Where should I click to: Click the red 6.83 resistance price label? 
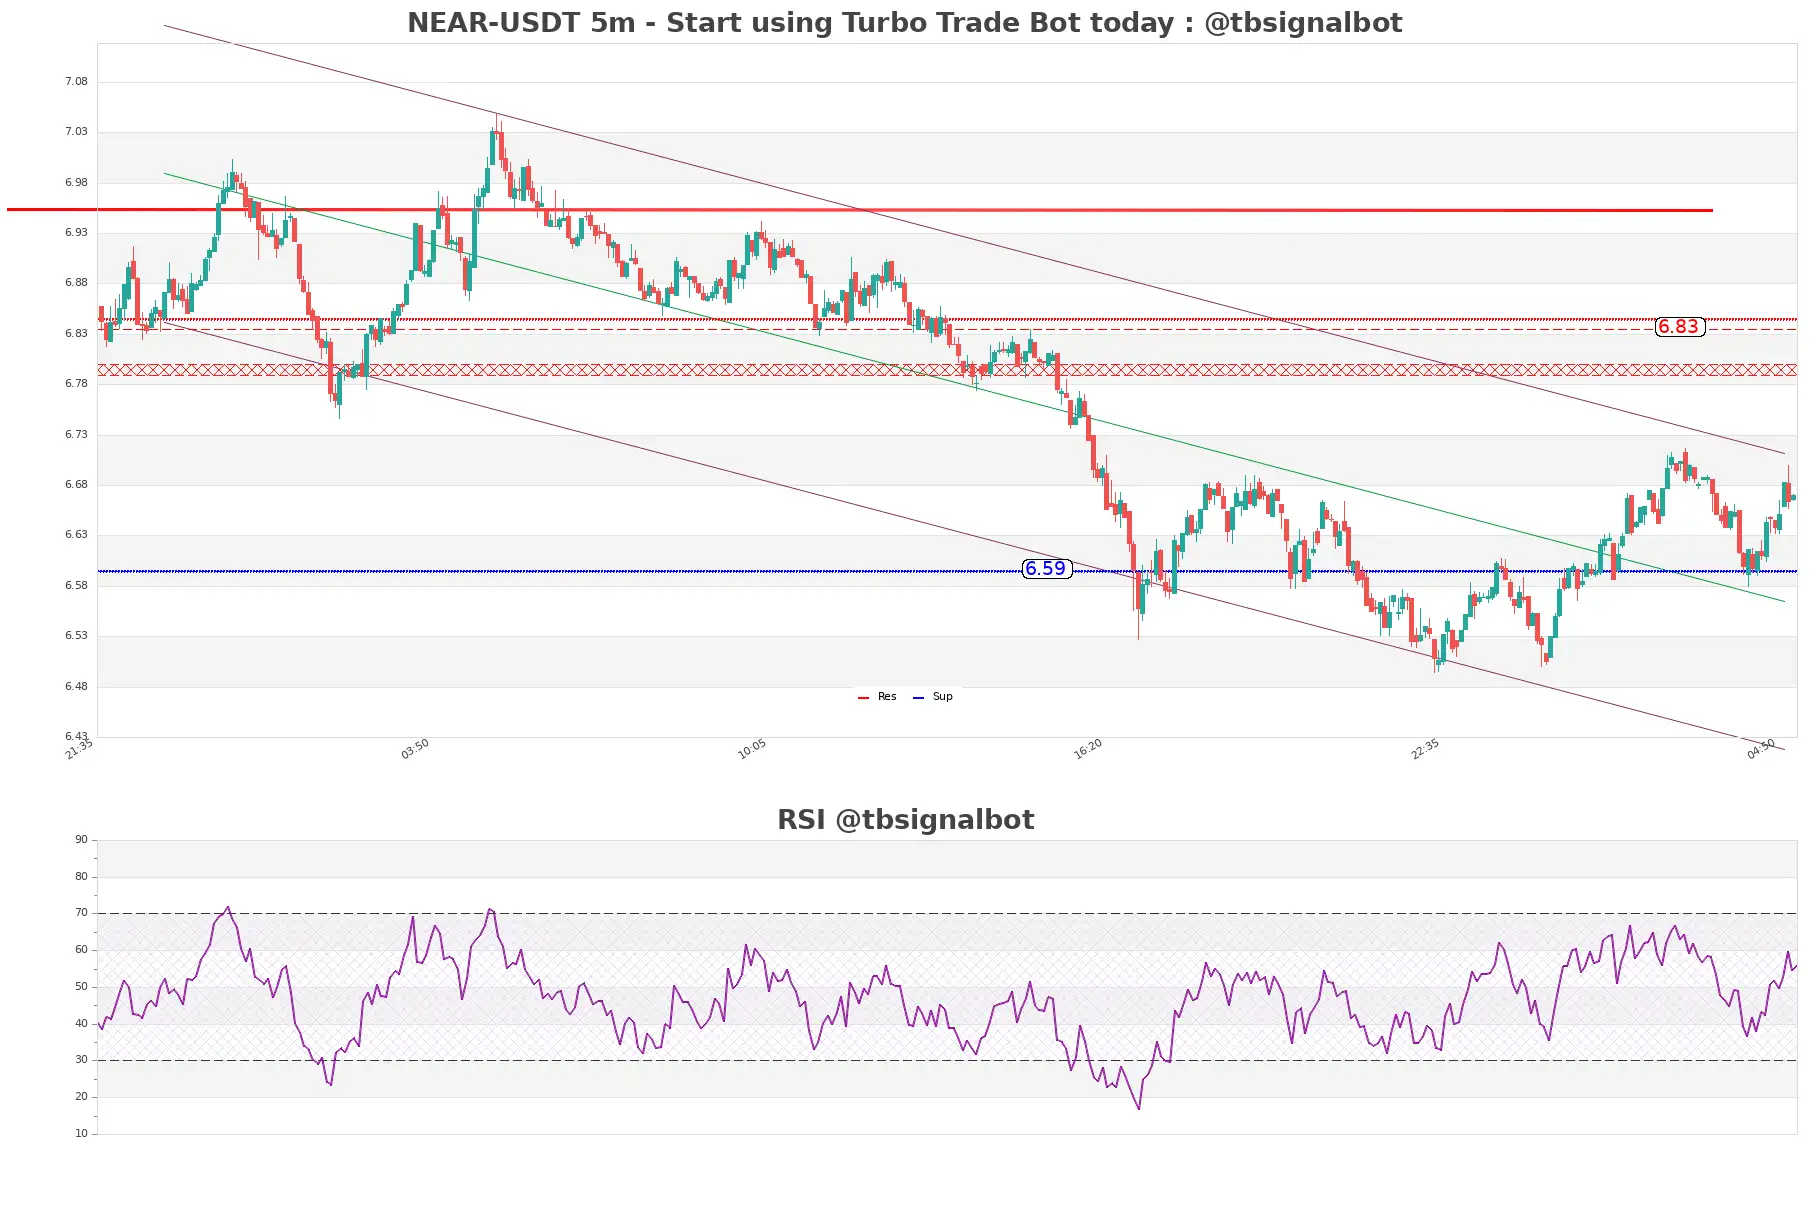click(1679, 327)
